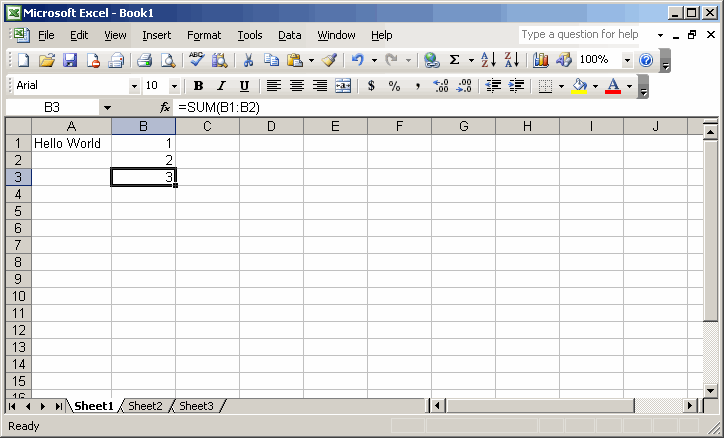
Task: Click Merge and Center icon
Action: pyautogui.click(x=343, y=86)
